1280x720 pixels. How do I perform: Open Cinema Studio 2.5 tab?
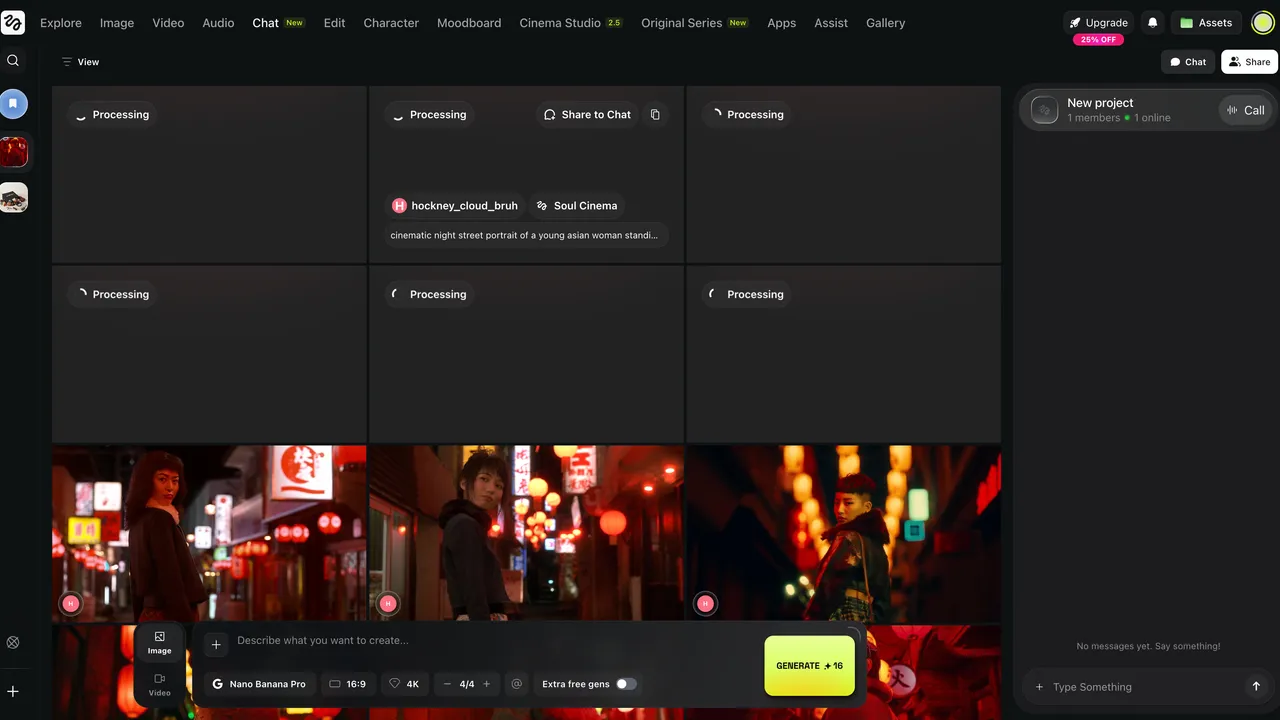click(571, 22)
